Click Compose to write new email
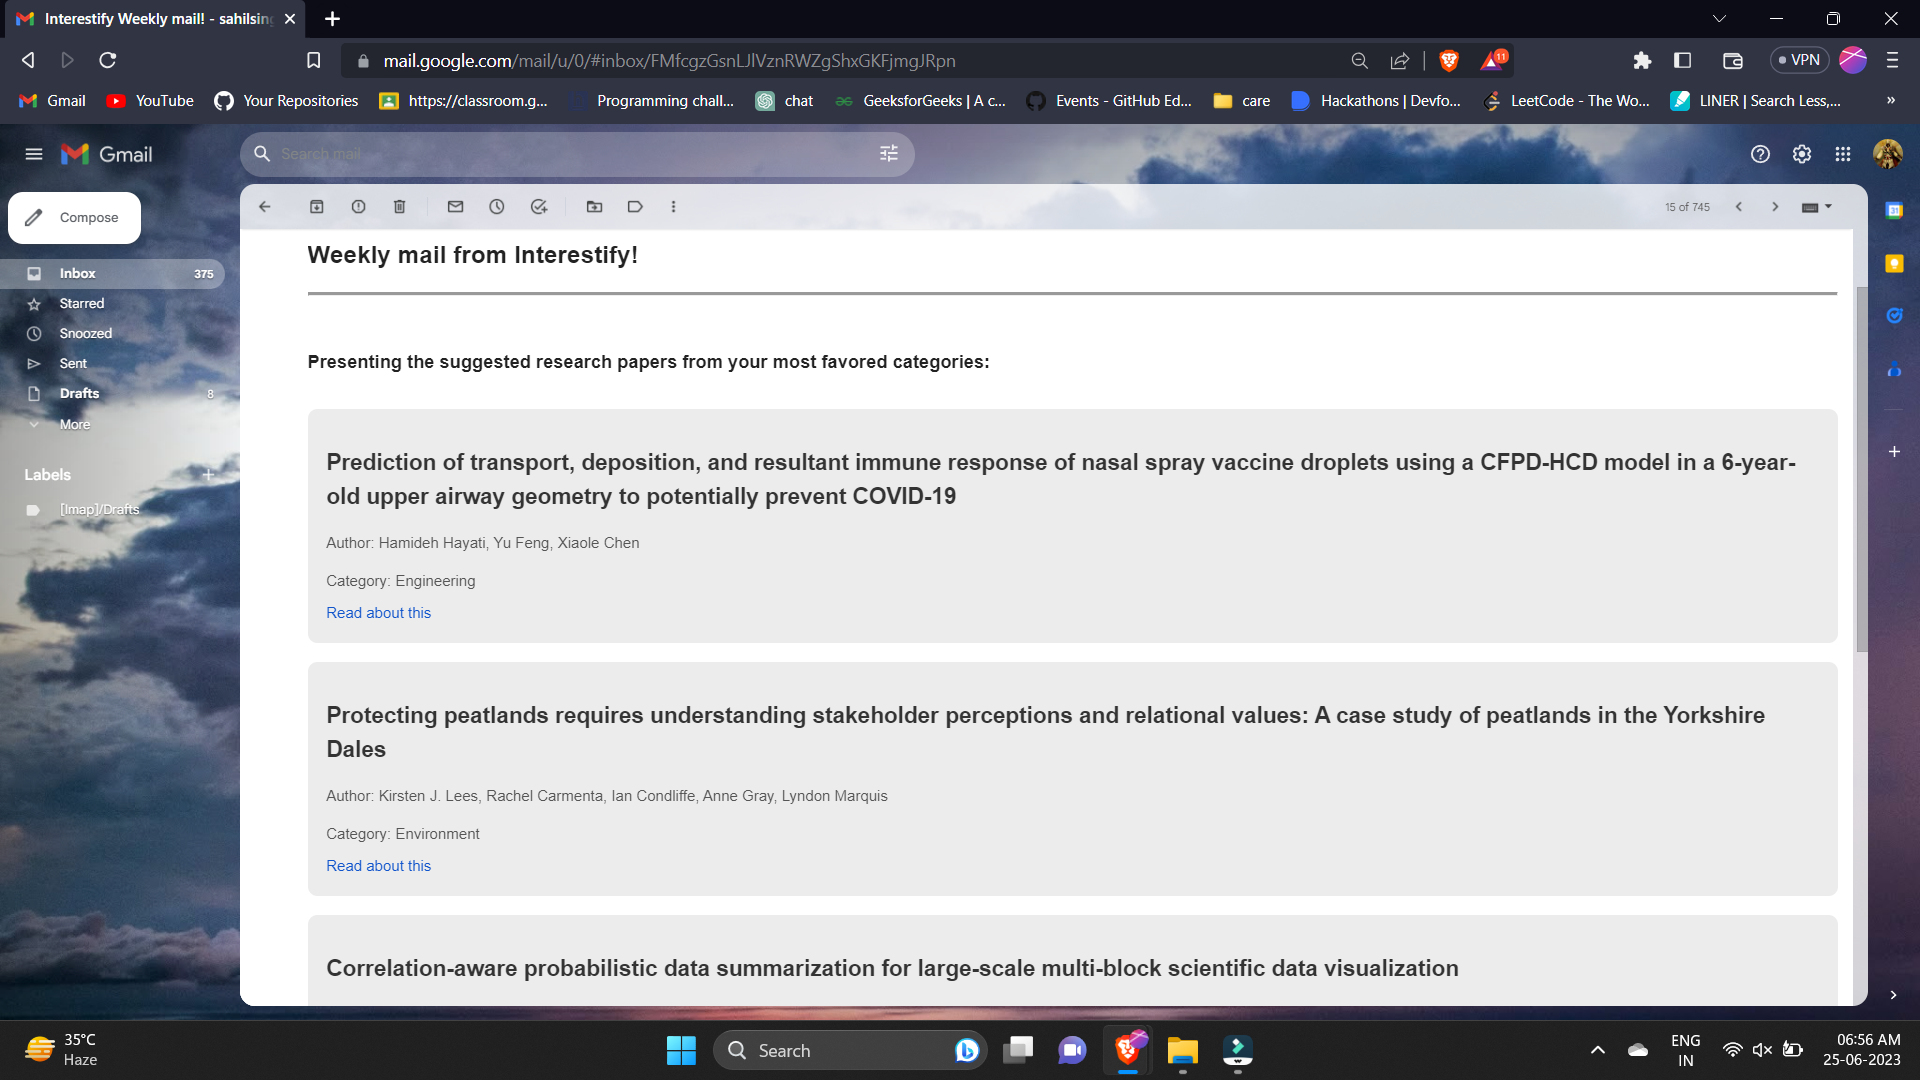 coord(75,218)
